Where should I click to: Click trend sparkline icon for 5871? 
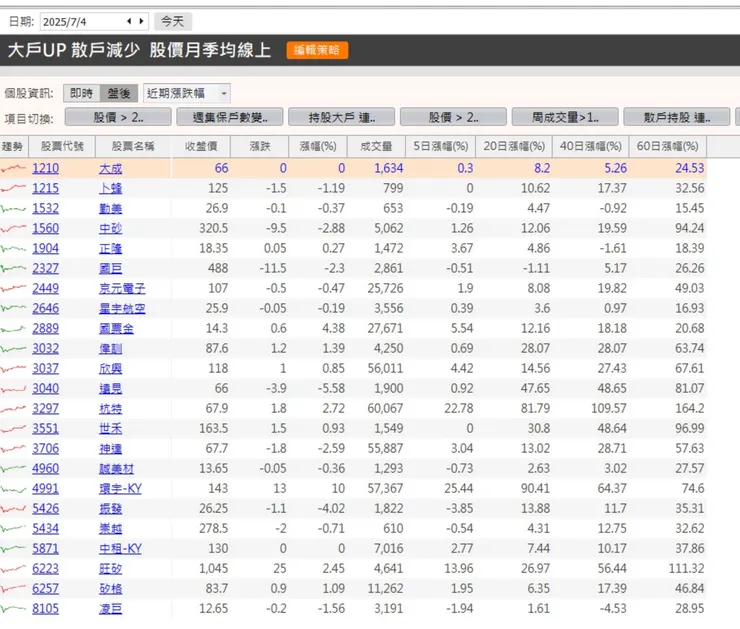pyautogui.click(x=13, y=548)
